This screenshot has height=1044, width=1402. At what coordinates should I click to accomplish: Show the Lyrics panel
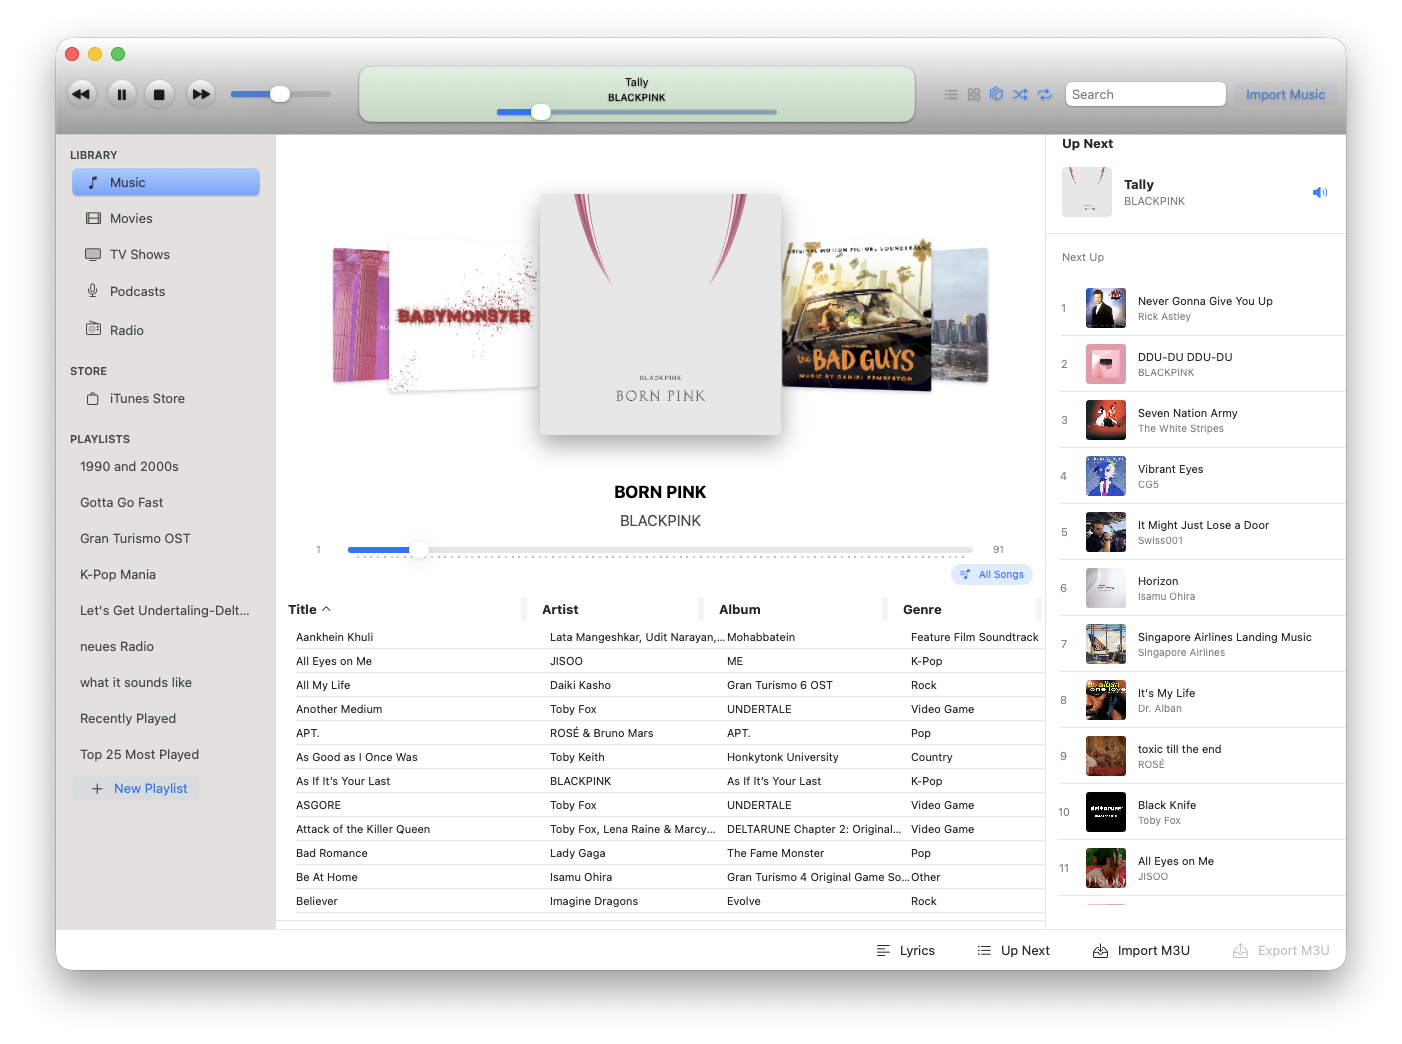coord(906,950)
